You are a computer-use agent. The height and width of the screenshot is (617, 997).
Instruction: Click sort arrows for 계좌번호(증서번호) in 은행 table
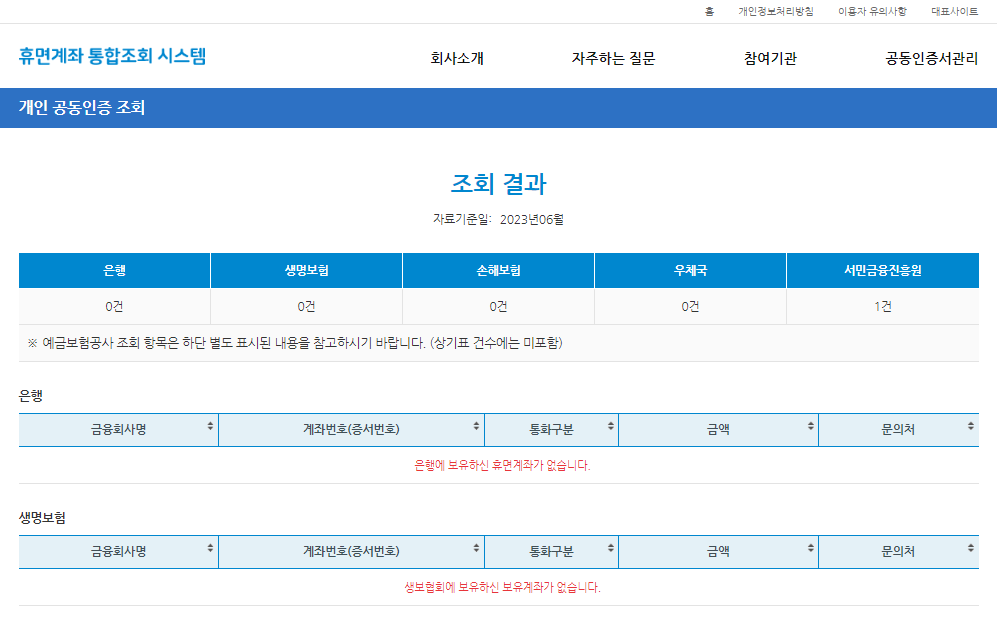pos(476,426)
